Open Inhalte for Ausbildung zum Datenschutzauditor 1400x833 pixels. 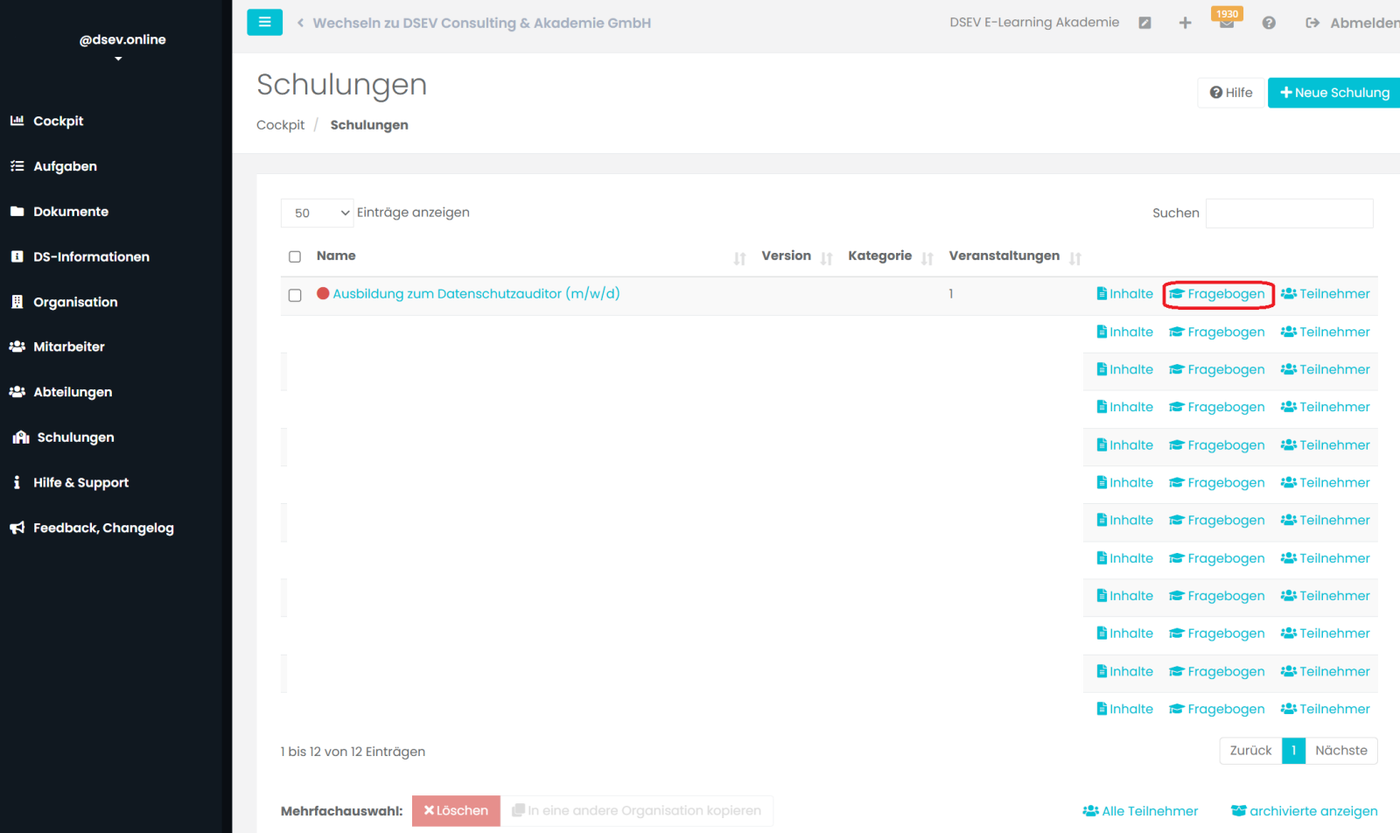[x=1125, y=294]
